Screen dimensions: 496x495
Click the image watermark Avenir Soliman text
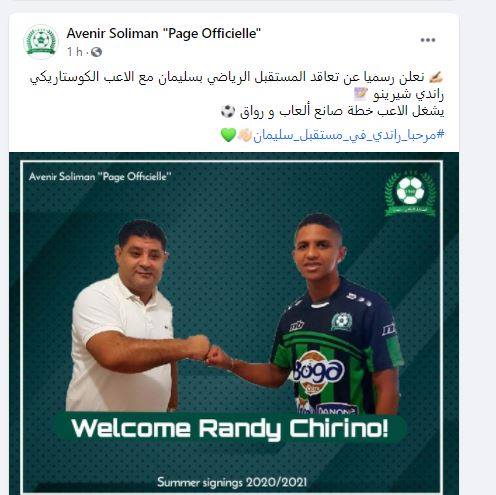coord(100,177)
